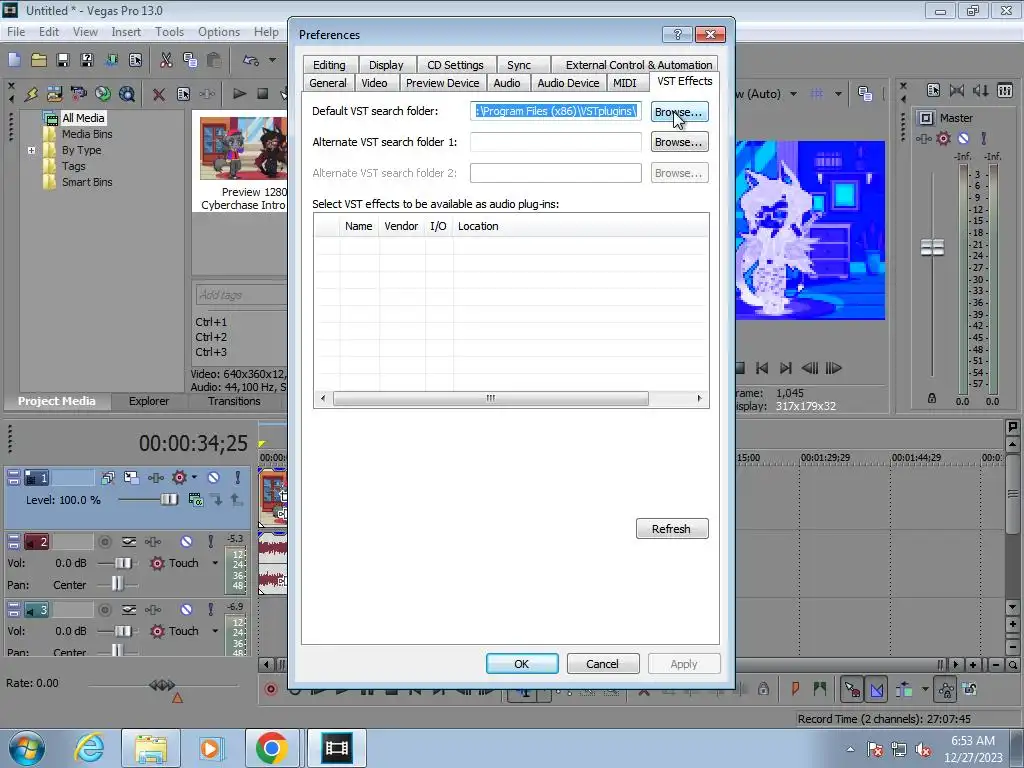
Task: Solo video track 1
Action: coord(238,478)
